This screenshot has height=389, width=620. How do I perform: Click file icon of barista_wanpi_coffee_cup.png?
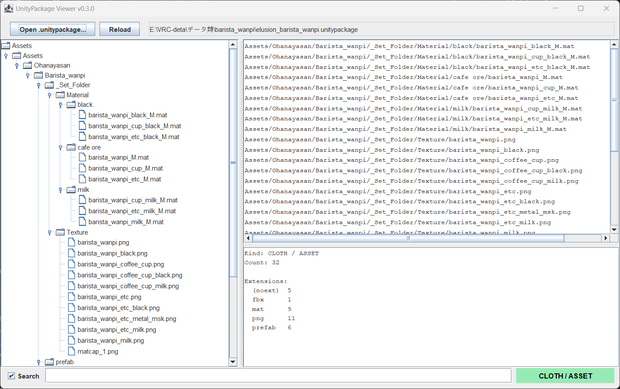(x=71, y=264)
